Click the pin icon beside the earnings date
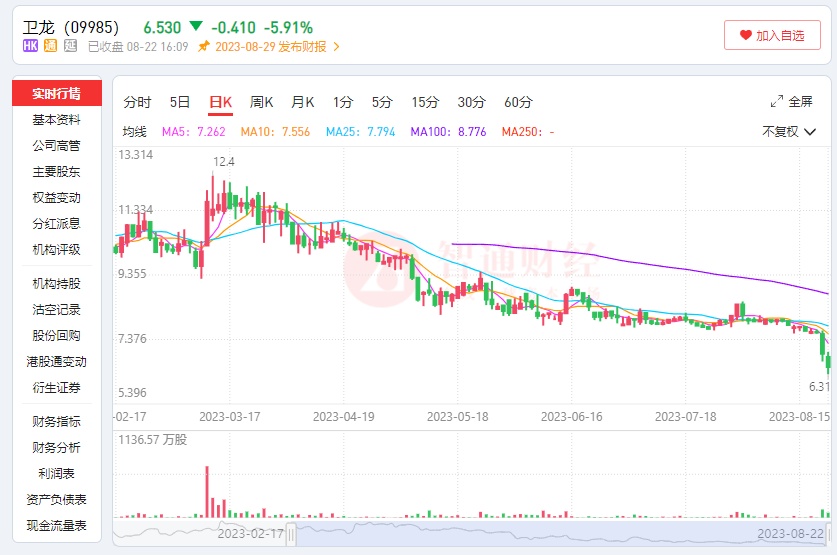The image size is (837, 555). coord(203,47)
